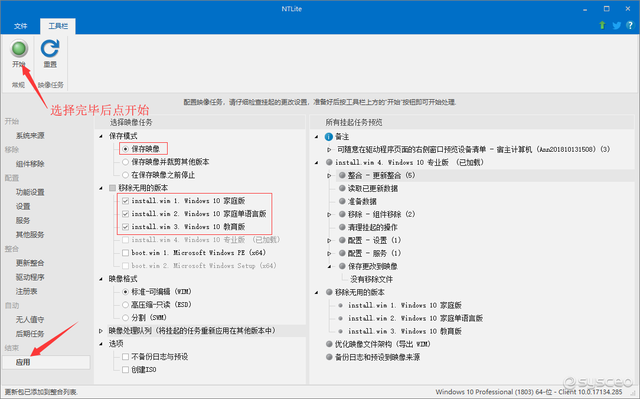Open the 驱动程序 sidebar page
The image size is (640, 399).
click(x=30, y=277)
